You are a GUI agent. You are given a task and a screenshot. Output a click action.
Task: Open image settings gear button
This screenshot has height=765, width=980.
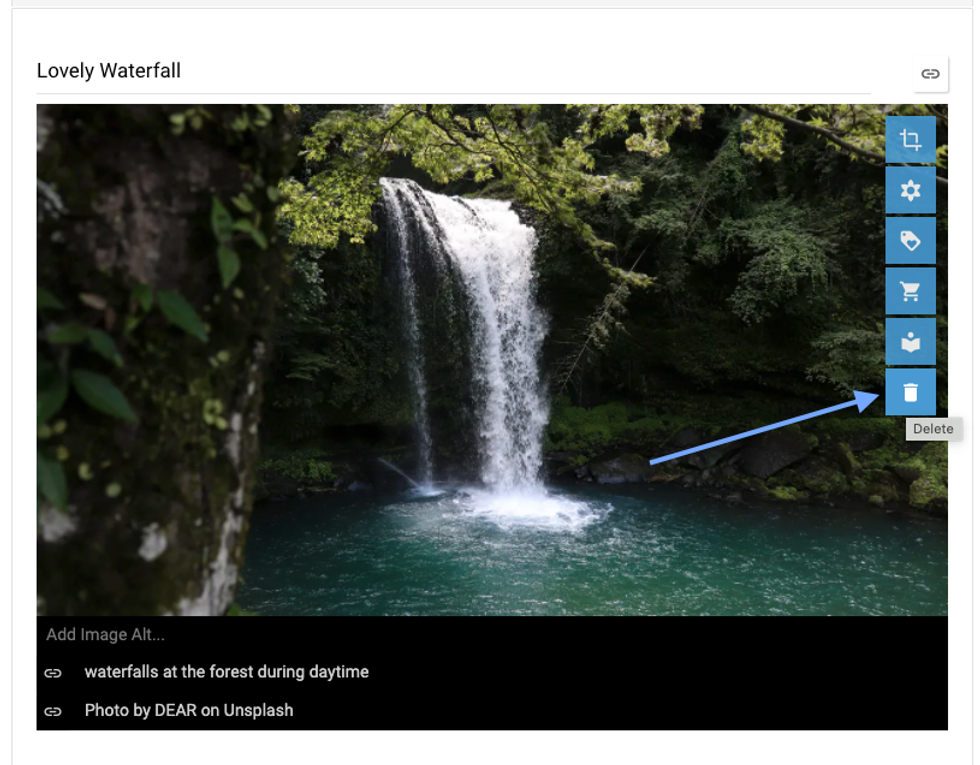[x=910, y=190]
